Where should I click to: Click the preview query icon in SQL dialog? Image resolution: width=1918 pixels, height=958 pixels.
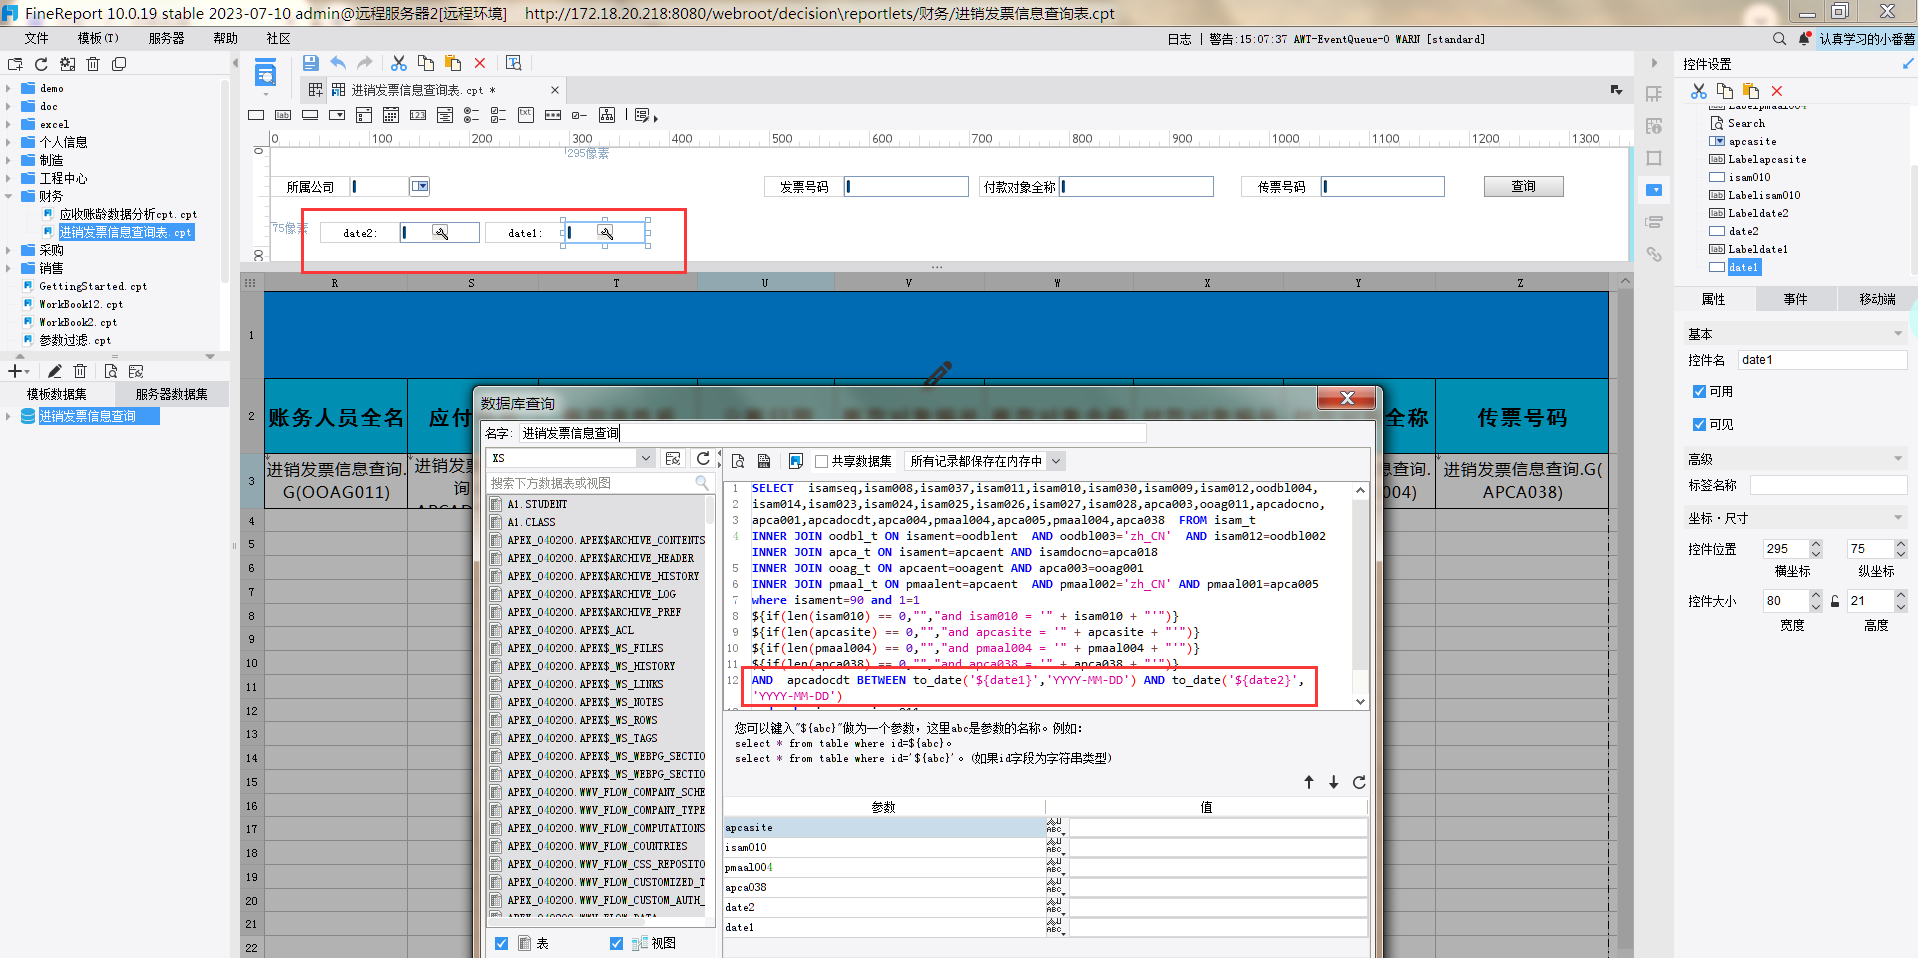tap(738, 461)
